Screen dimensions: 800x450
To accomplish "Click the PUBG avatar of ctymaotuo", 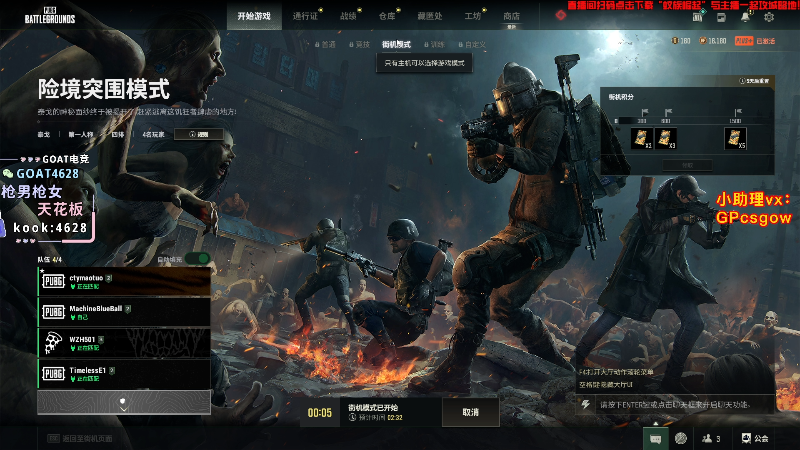I will 53,281.
